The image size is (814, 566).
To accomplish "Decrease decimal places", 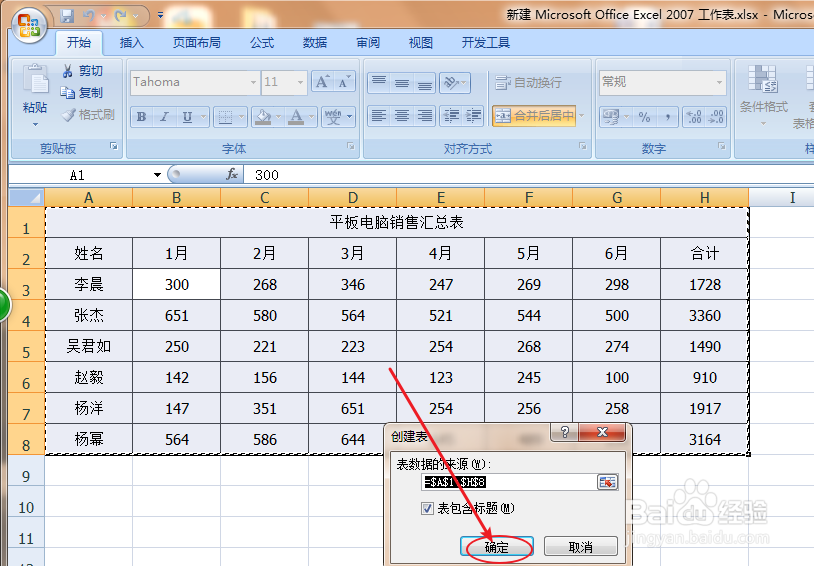I will point(716,117).
